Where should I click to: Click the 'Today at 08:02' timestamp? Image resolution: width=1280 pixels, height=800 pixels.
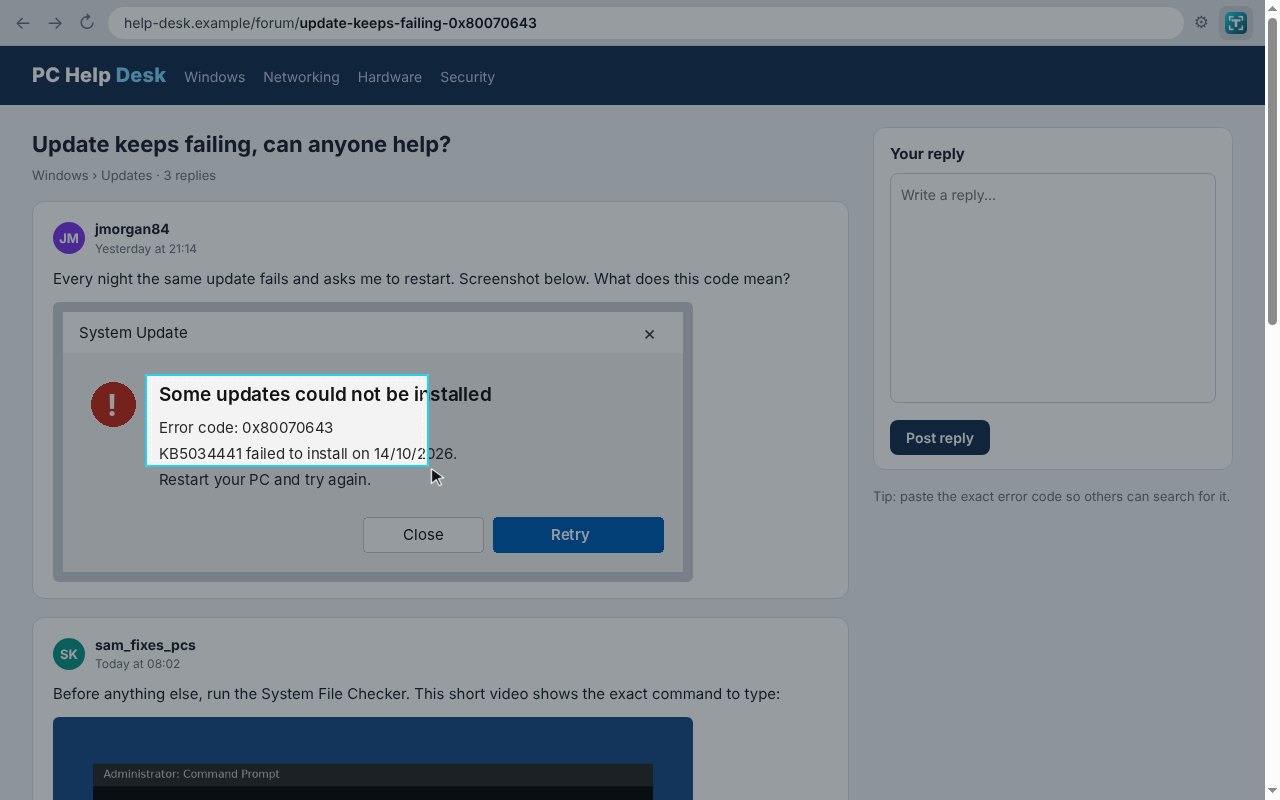point(137,664)
